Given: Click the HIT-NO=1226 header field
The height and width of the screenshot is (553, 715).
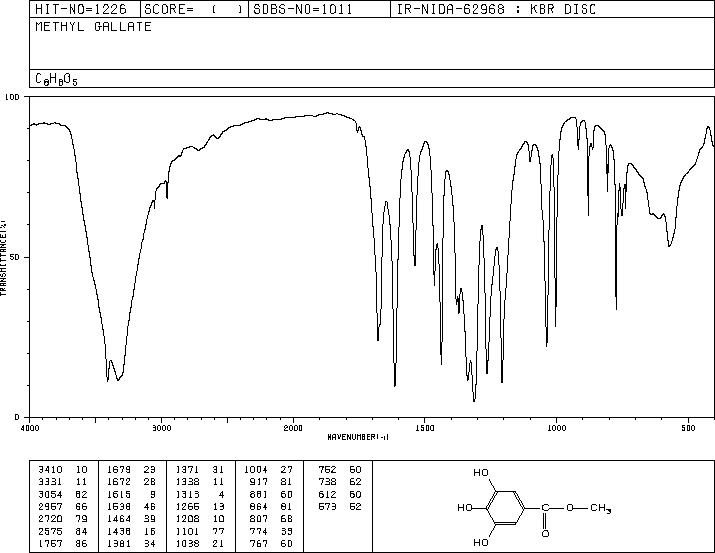Looking at the screenshot, I should click(85, 9).
